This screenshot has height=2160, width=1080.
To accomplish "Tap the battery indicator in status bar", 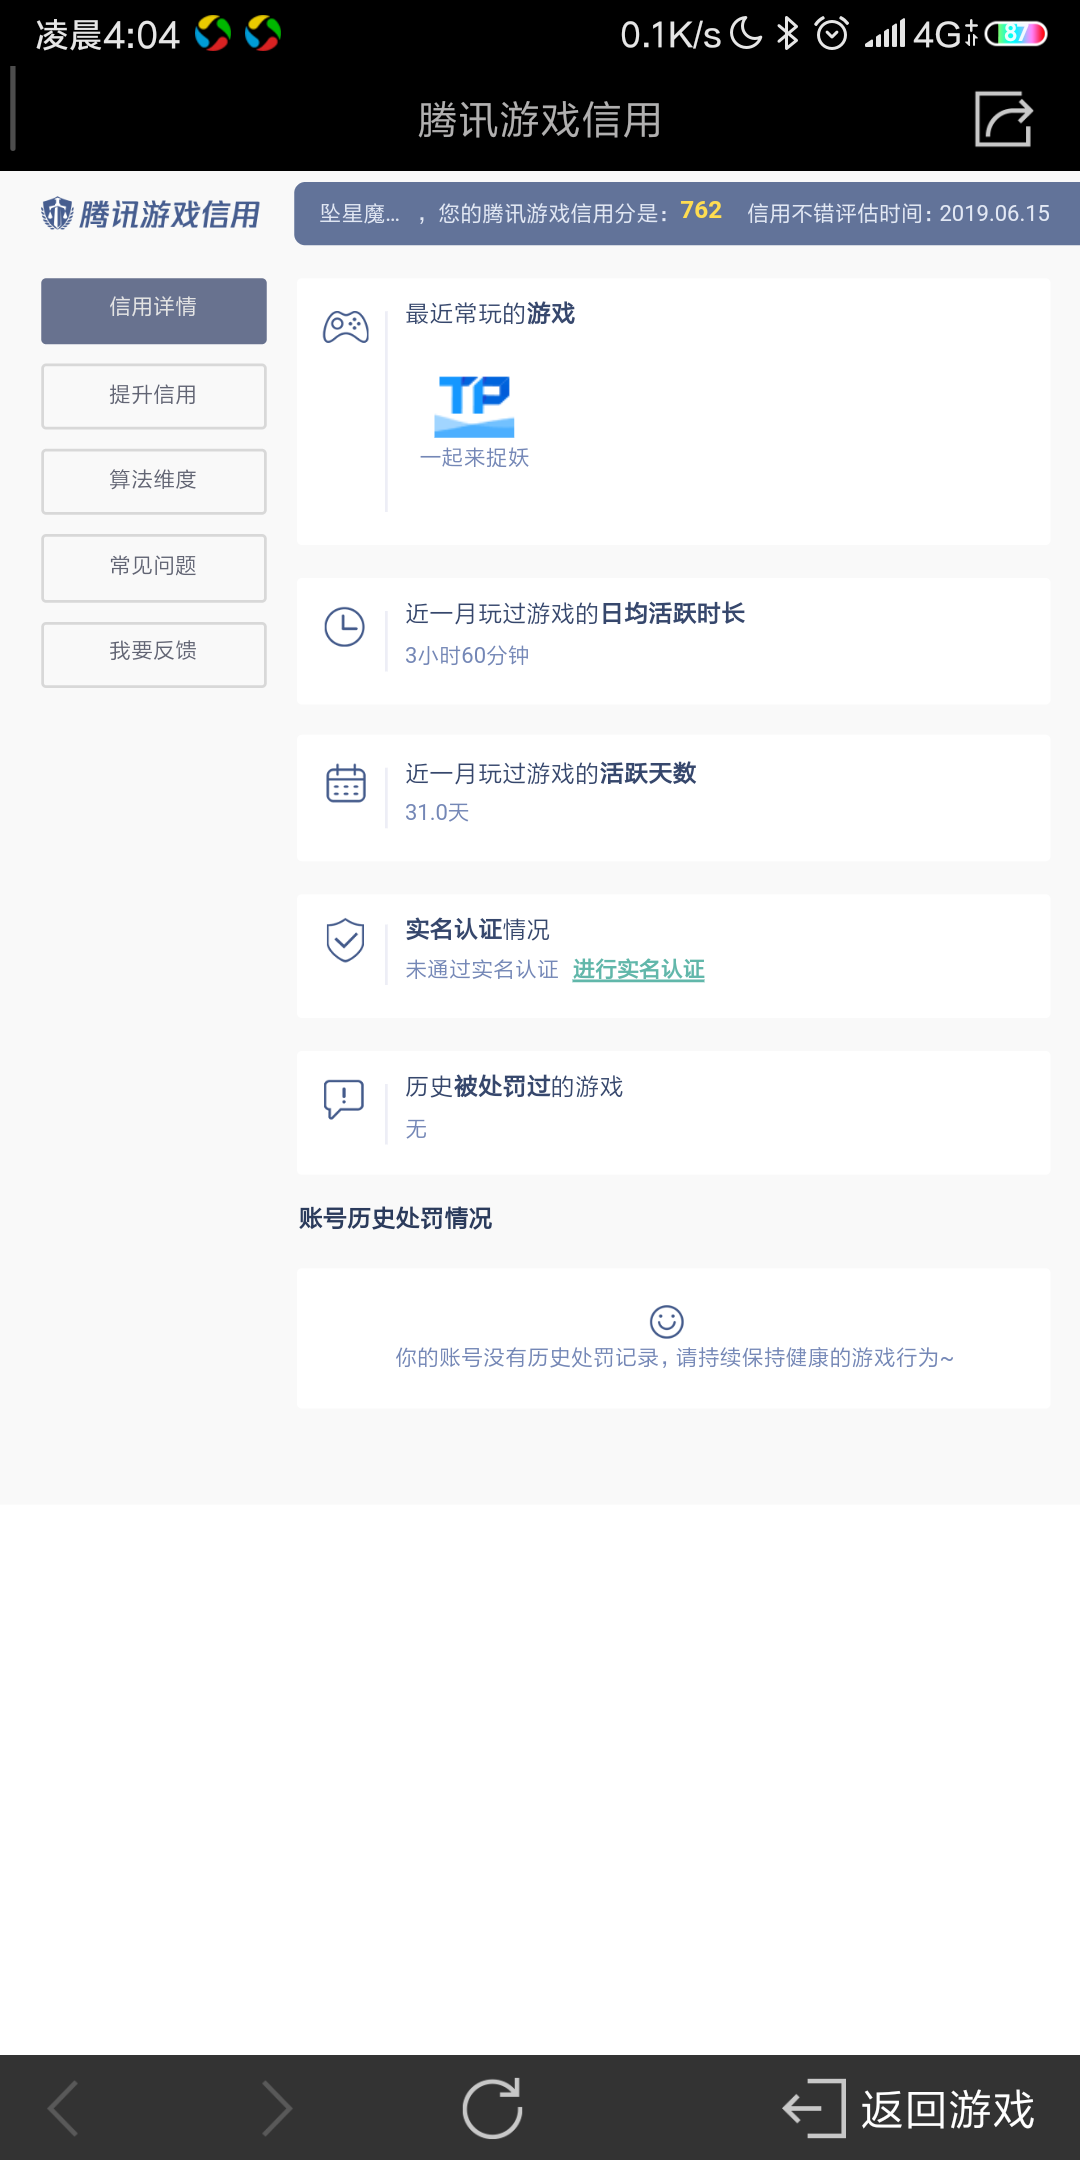I will click(1016, 34).
